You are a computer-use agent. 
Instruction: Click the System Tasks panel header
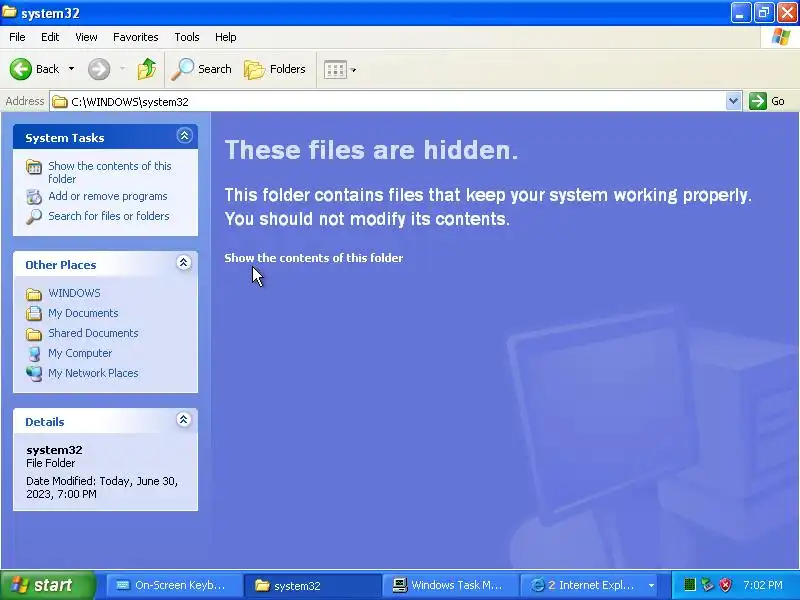click(105, 137)
